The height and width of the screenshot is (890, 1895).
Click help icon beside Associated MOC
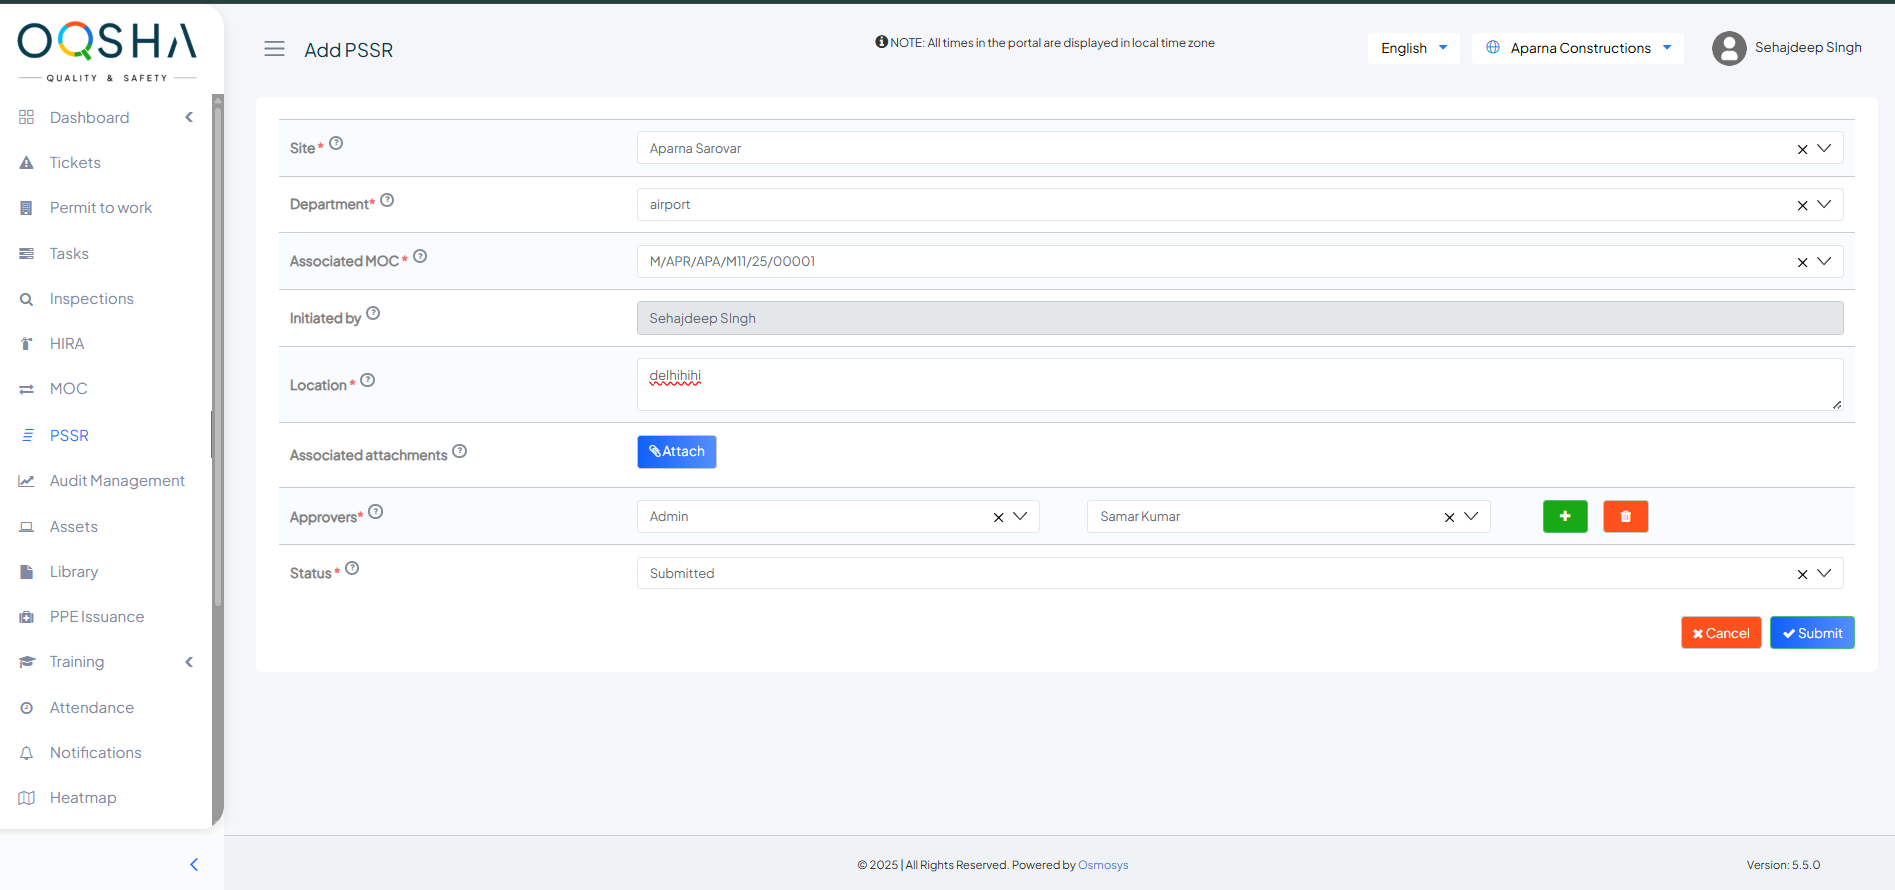click(x=420, y=256)
